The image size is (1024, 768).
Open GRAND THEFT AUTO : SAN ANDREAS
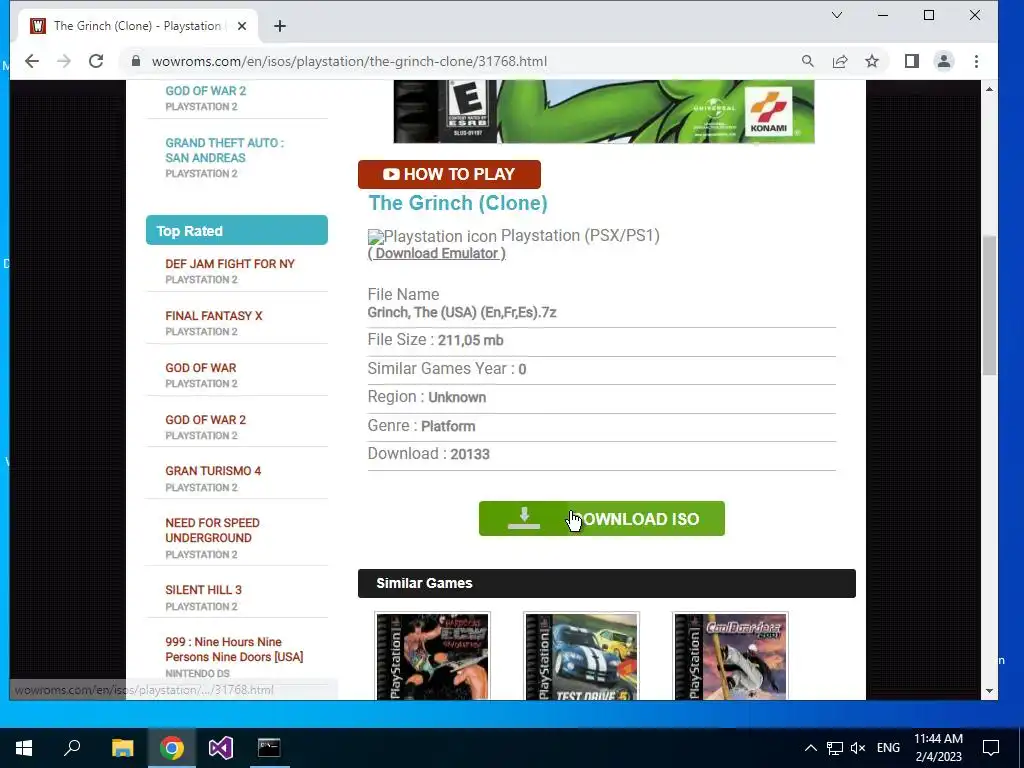225,150
